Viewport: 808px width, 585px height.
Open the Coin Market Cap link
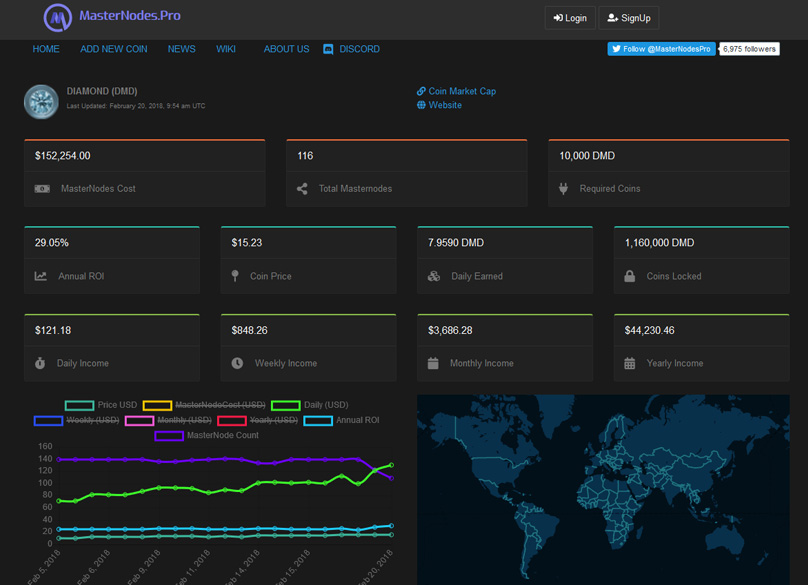(x=462, y=91)
